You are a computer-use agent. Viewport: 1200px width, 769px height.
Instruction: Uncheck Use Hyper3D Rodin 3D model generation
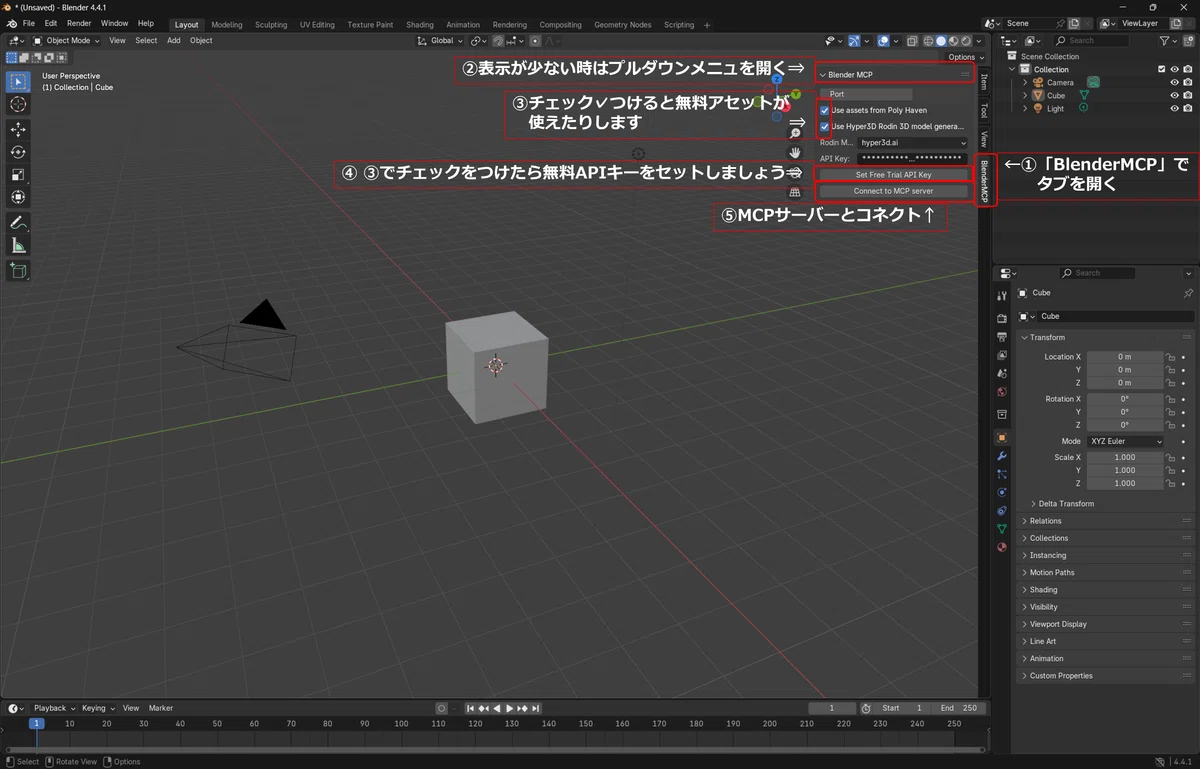(824, 127)
